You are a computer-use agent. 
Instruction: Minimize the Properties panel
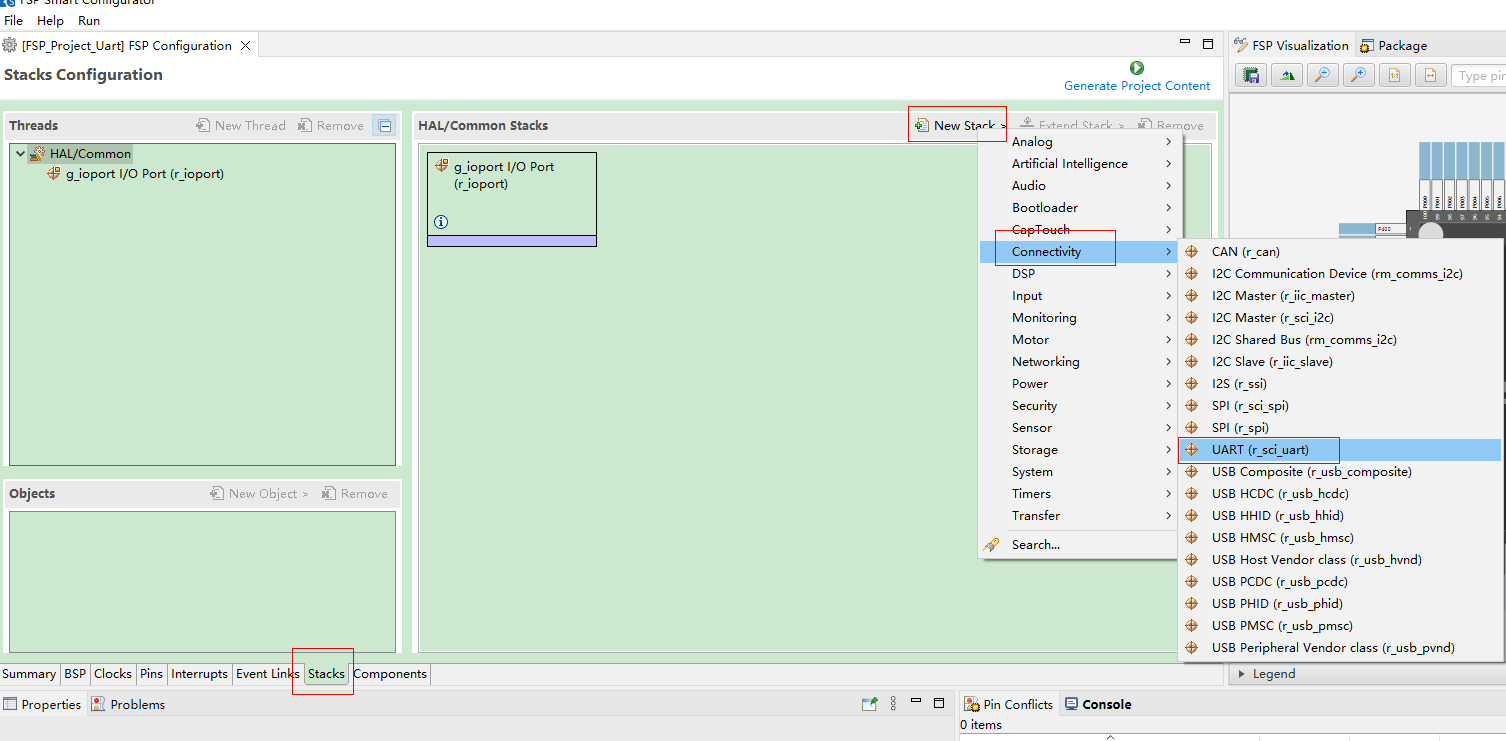[916, 703]
